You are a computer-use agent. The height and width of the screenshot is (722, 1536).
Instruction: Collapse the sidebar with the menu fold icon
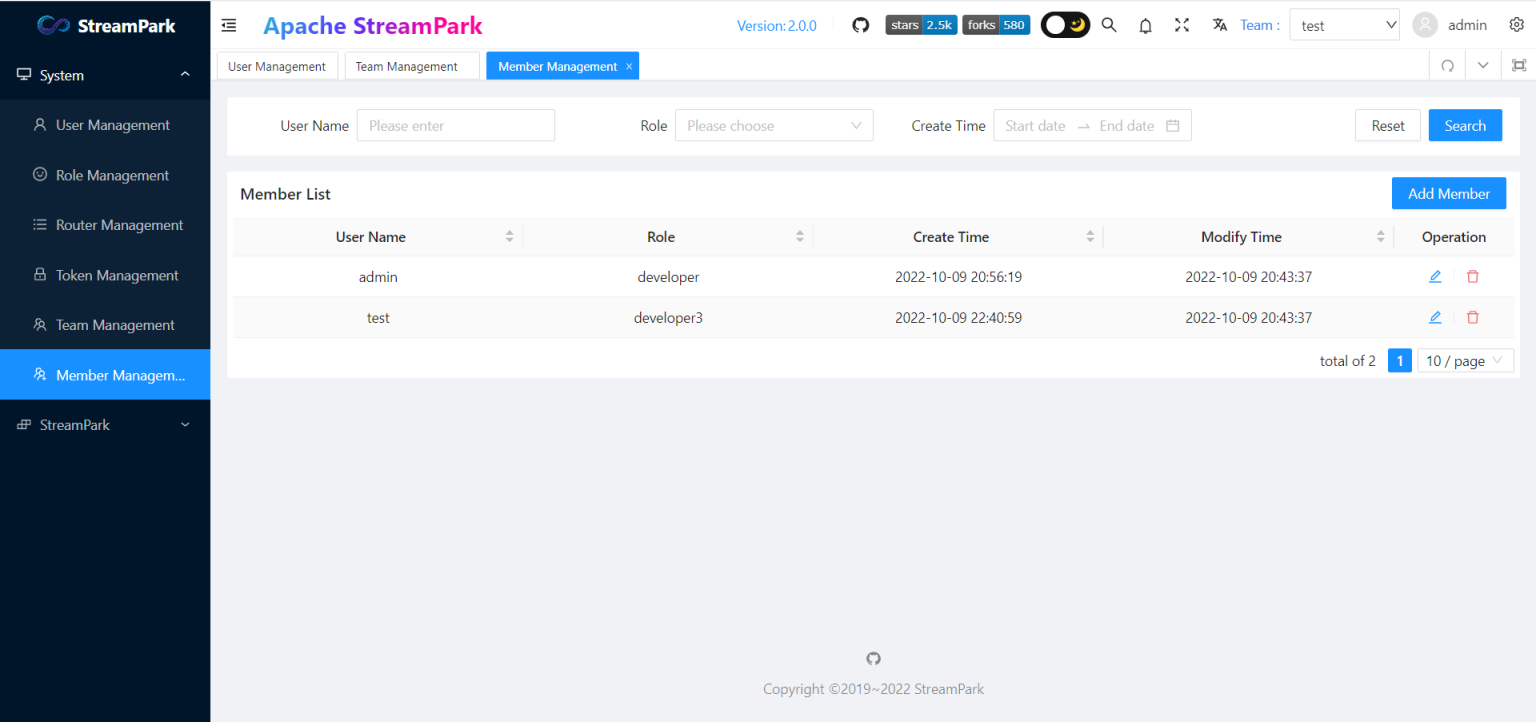point(229,25)
